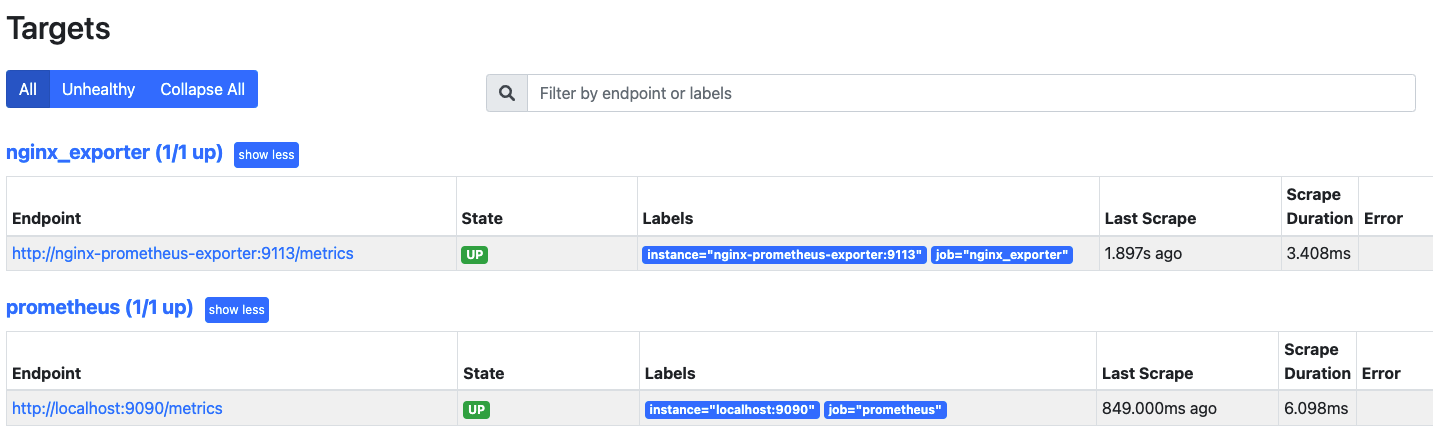This screenshot has width=1433, height=433.
Task: Click the UP badge for nginx exporter
Action: point(475,255)
